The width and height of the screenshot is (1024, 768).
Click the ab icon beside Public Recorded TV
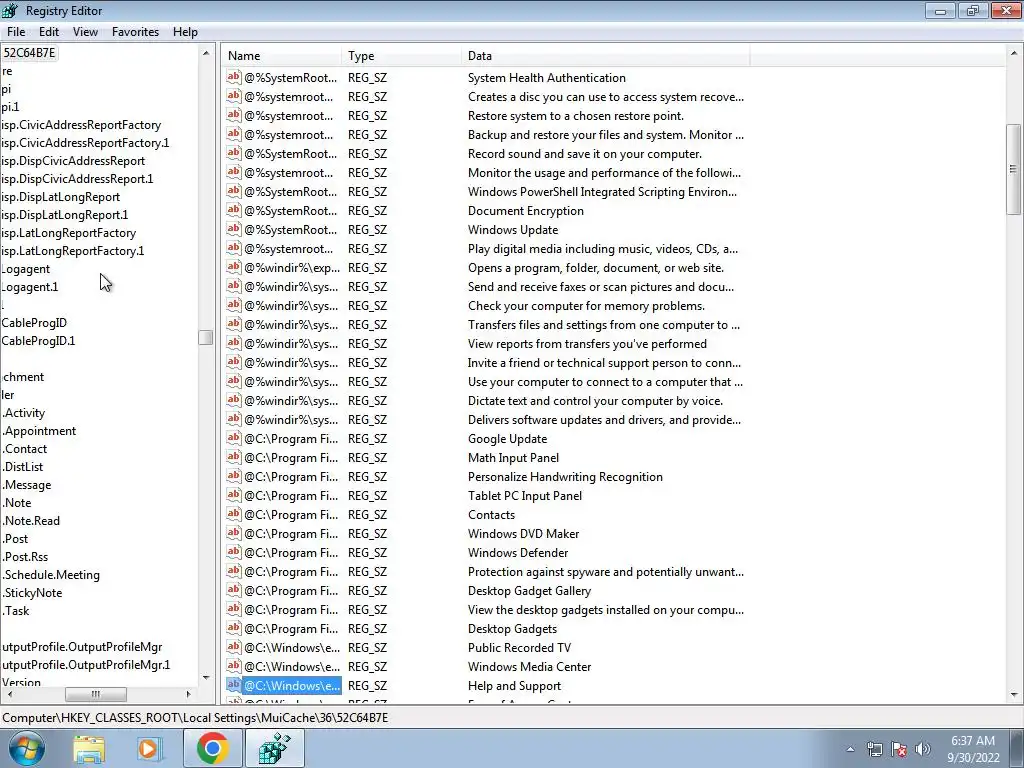234,647
